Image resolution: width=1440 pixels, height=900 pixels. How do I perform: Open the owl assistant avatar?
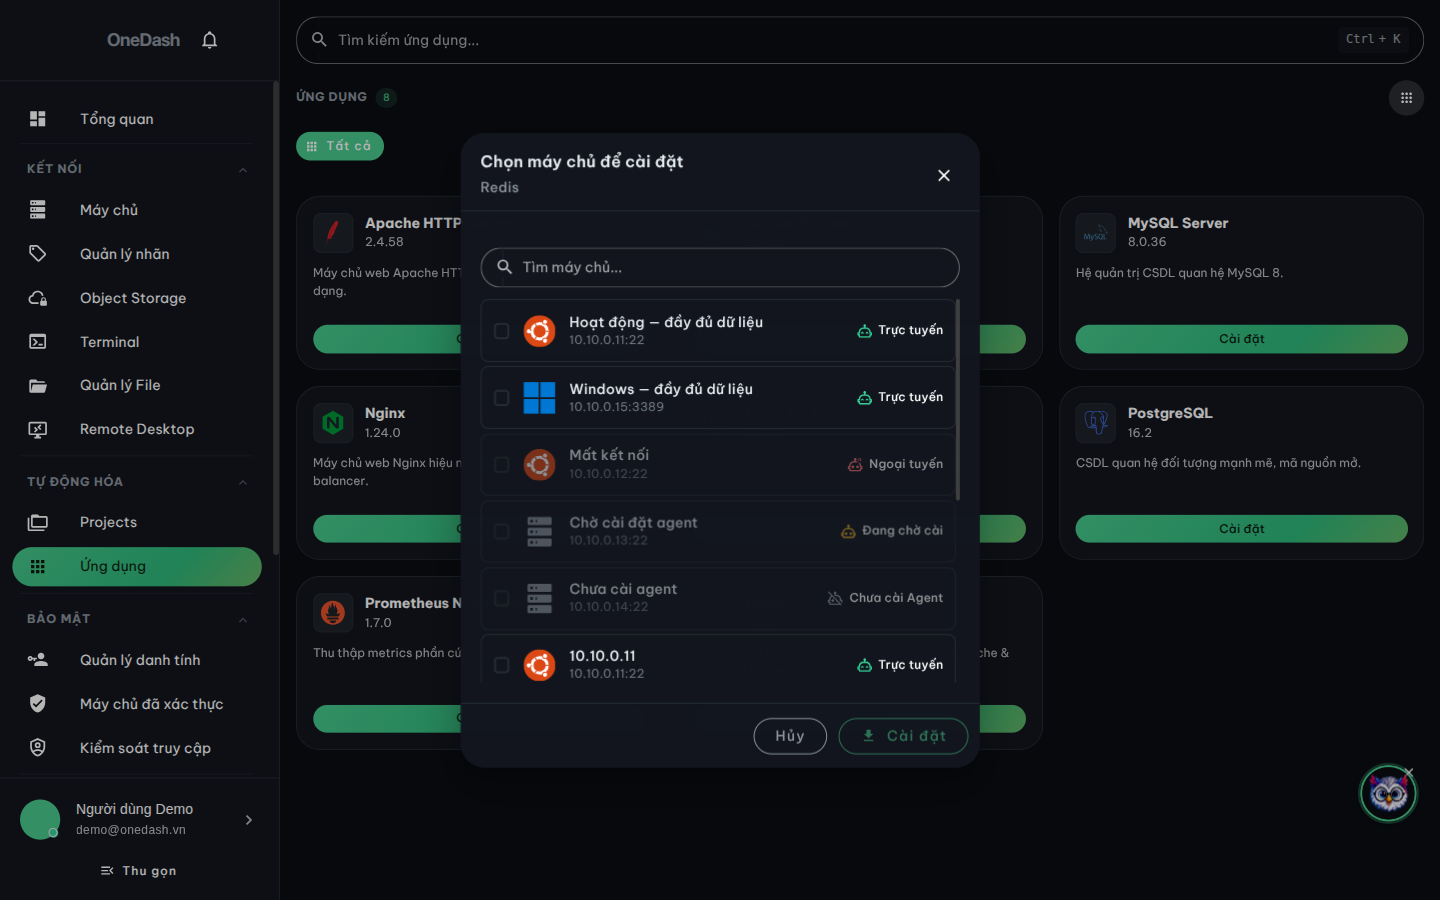tap(1388, 794)
